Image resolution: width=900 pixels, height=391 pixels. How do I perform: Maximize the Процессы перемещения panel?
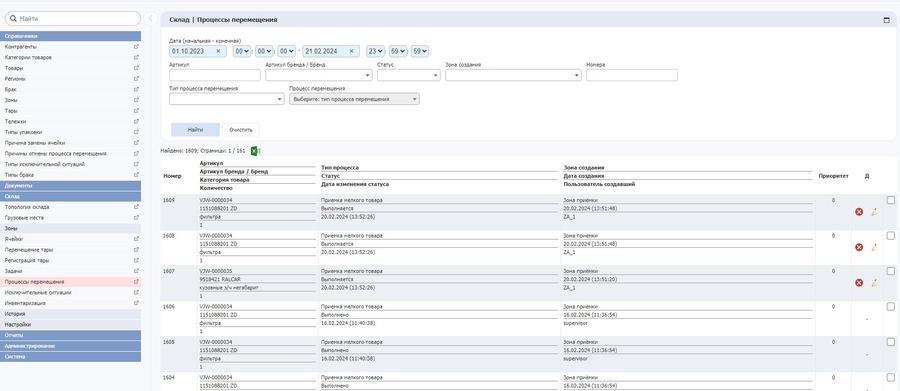(x=887, y=20)
